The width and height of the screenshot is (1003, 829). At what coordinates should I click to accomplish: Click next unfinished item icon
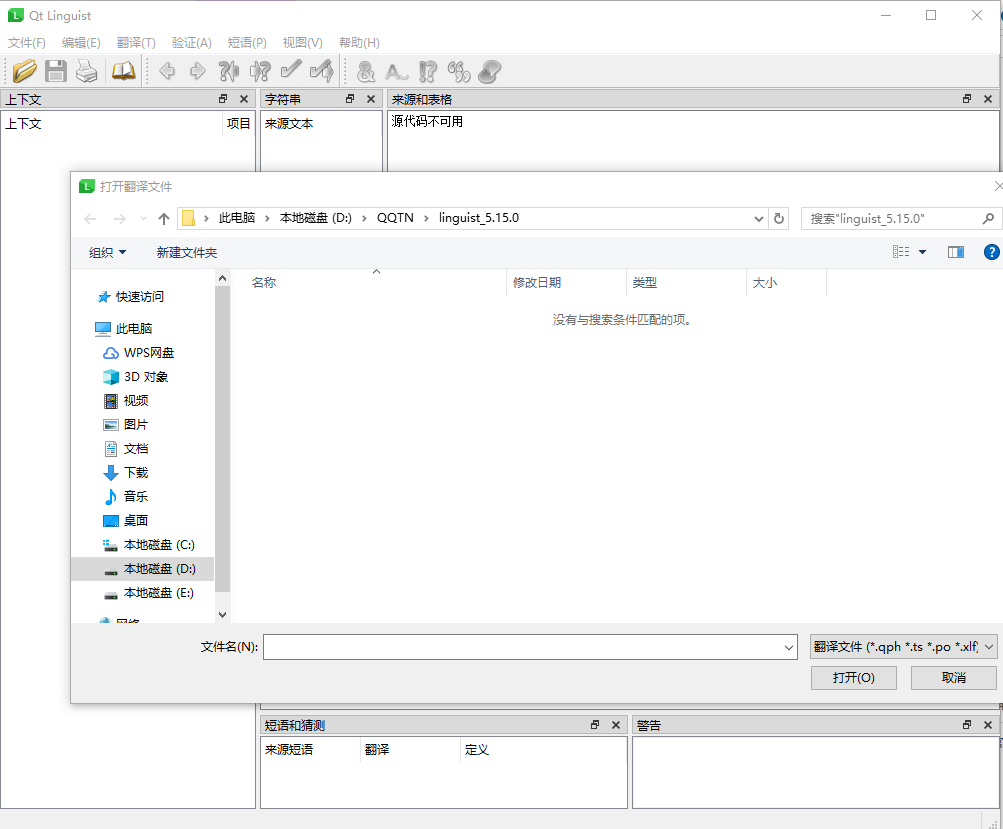(260, 71)
